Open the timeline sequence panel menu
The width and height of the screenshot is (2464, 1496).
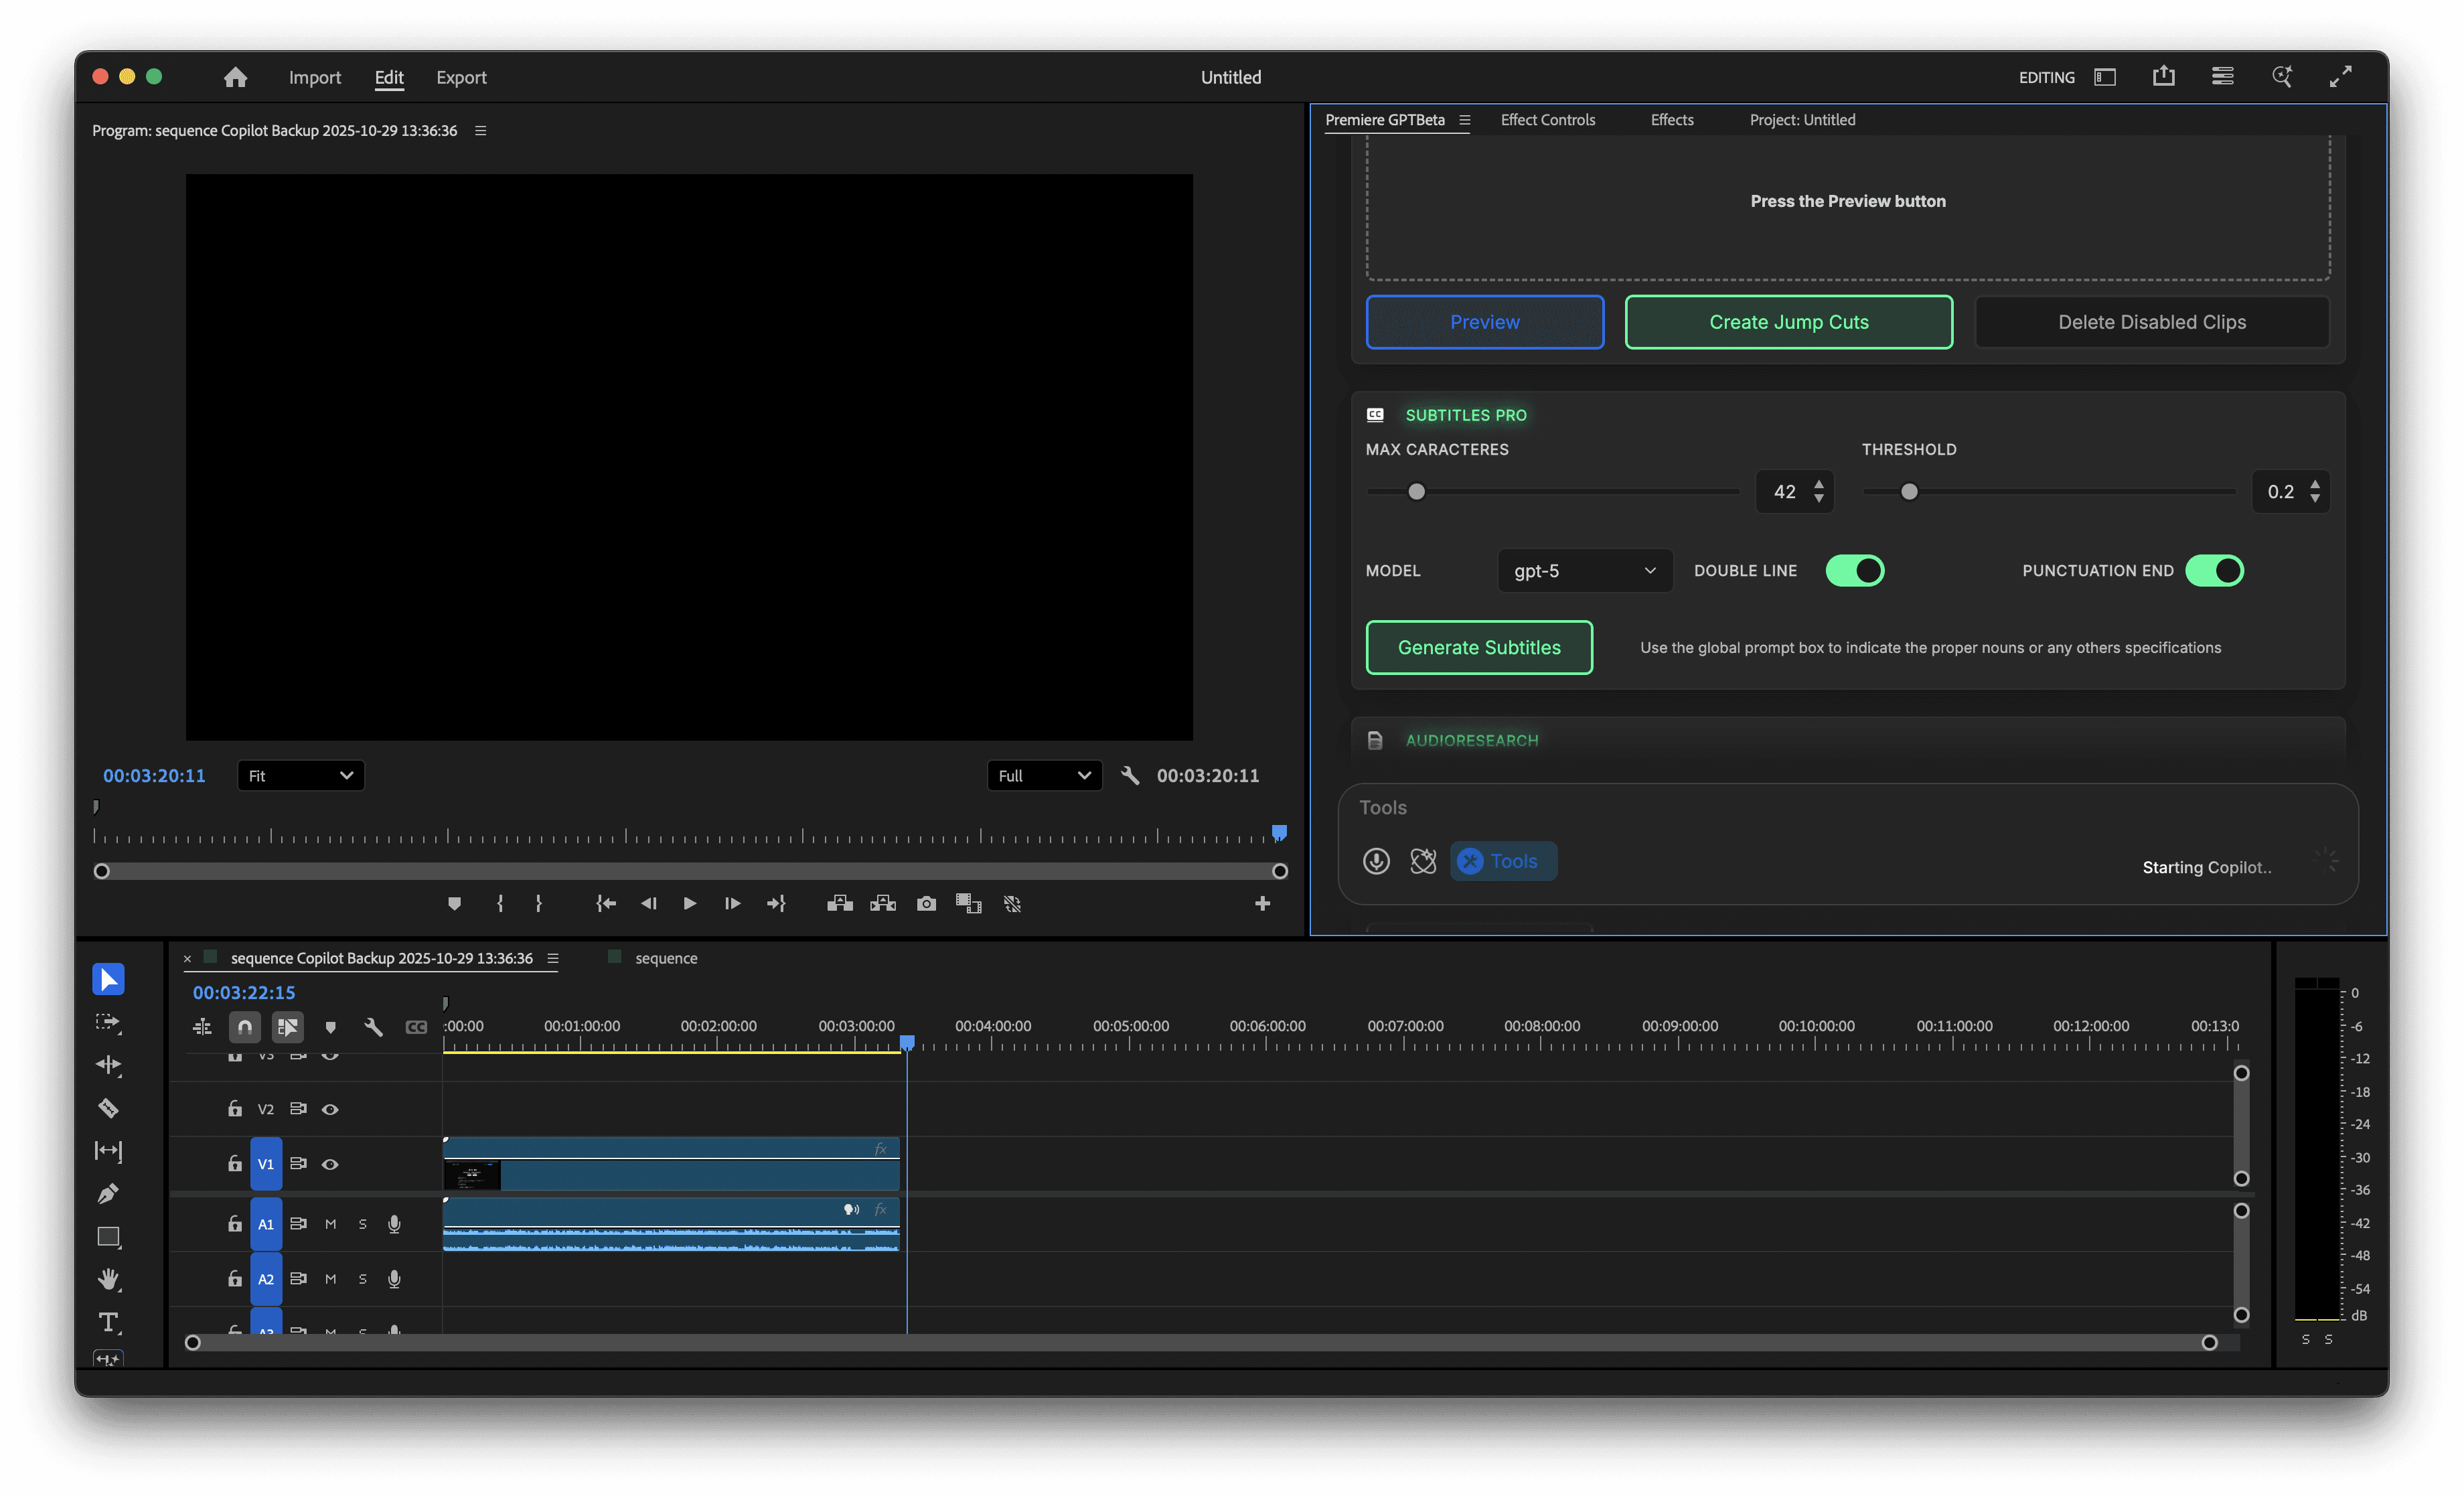[x=552, y=958]
